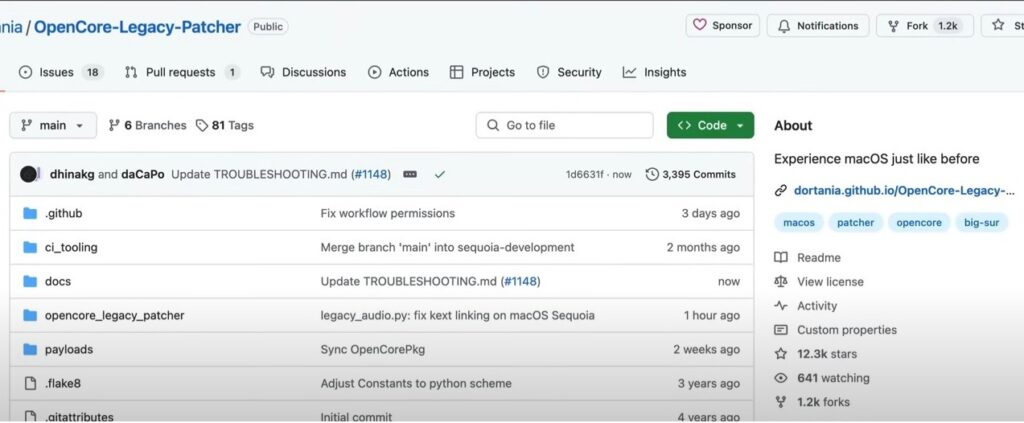View the 641 watching link

833,378
